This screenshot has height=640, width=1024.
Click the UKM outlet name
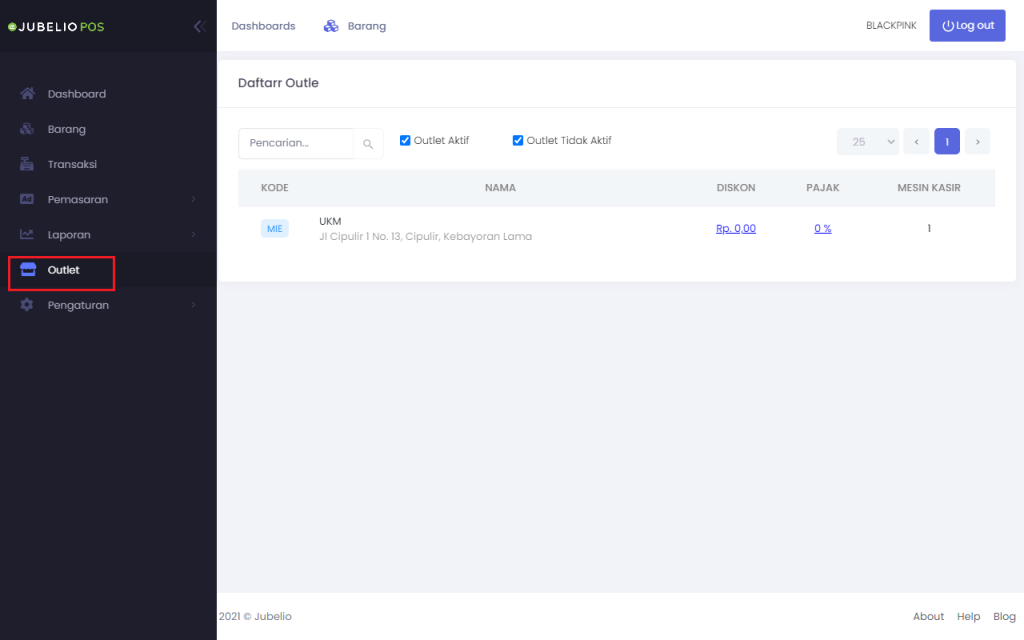[x=330, y=221]
